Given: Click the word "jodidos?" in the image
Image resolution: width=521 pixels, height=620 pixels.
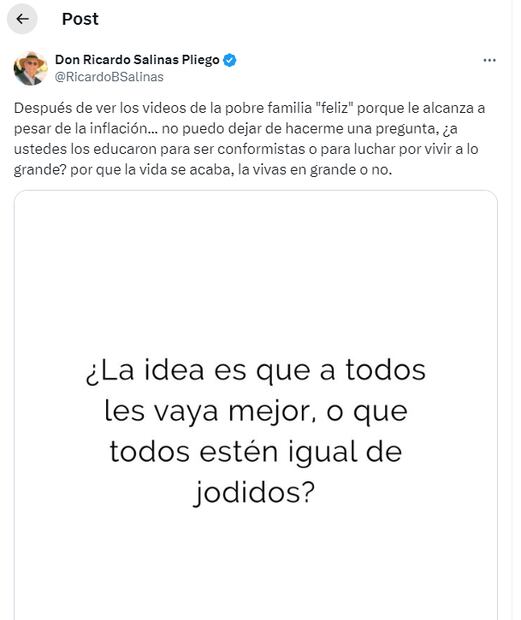Looking at the screenshot, I should point(254,493).
